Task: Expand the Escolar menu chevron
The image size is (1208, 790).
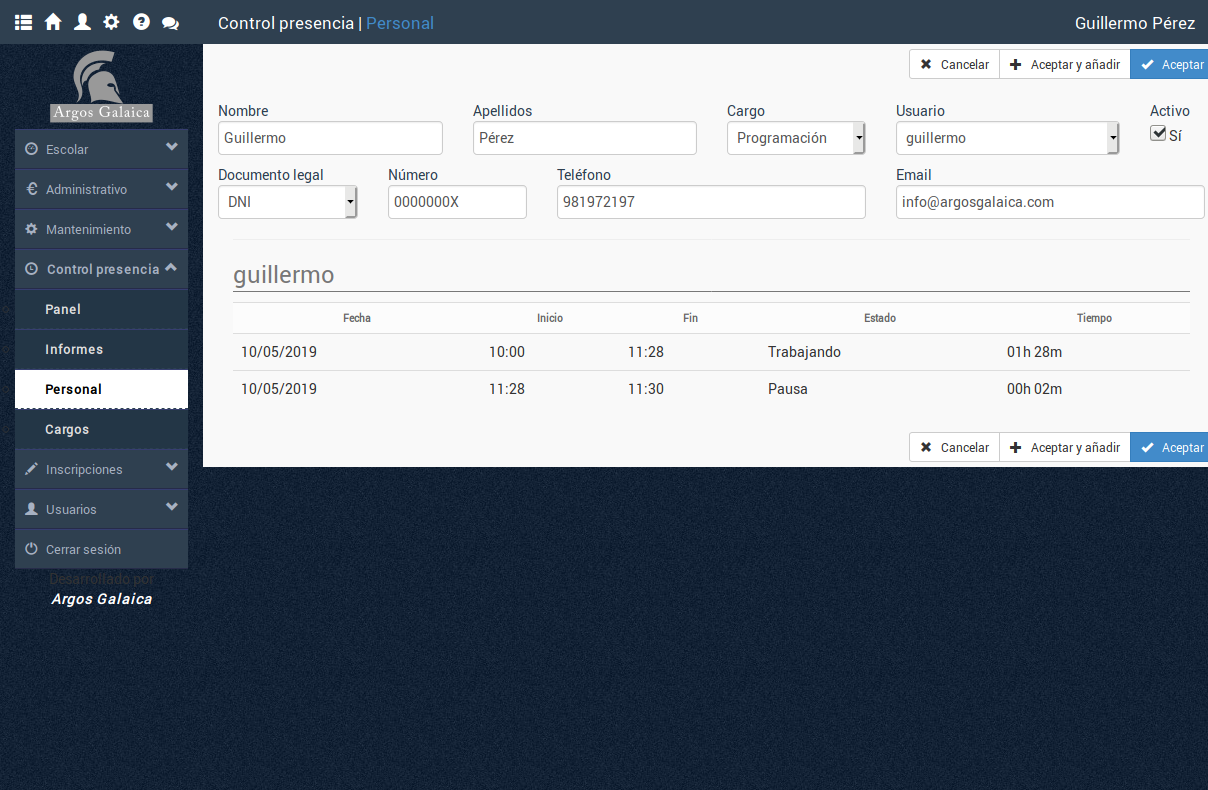Action: click(172, 148)
